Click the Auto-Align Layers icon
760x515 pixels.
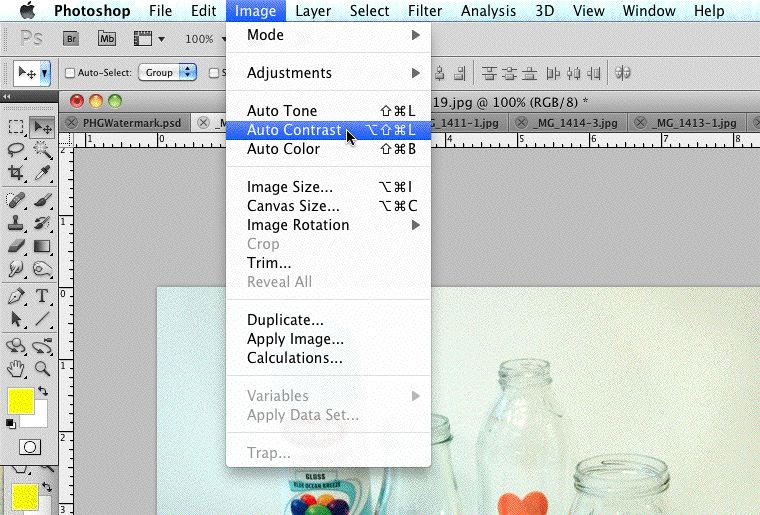623,73
